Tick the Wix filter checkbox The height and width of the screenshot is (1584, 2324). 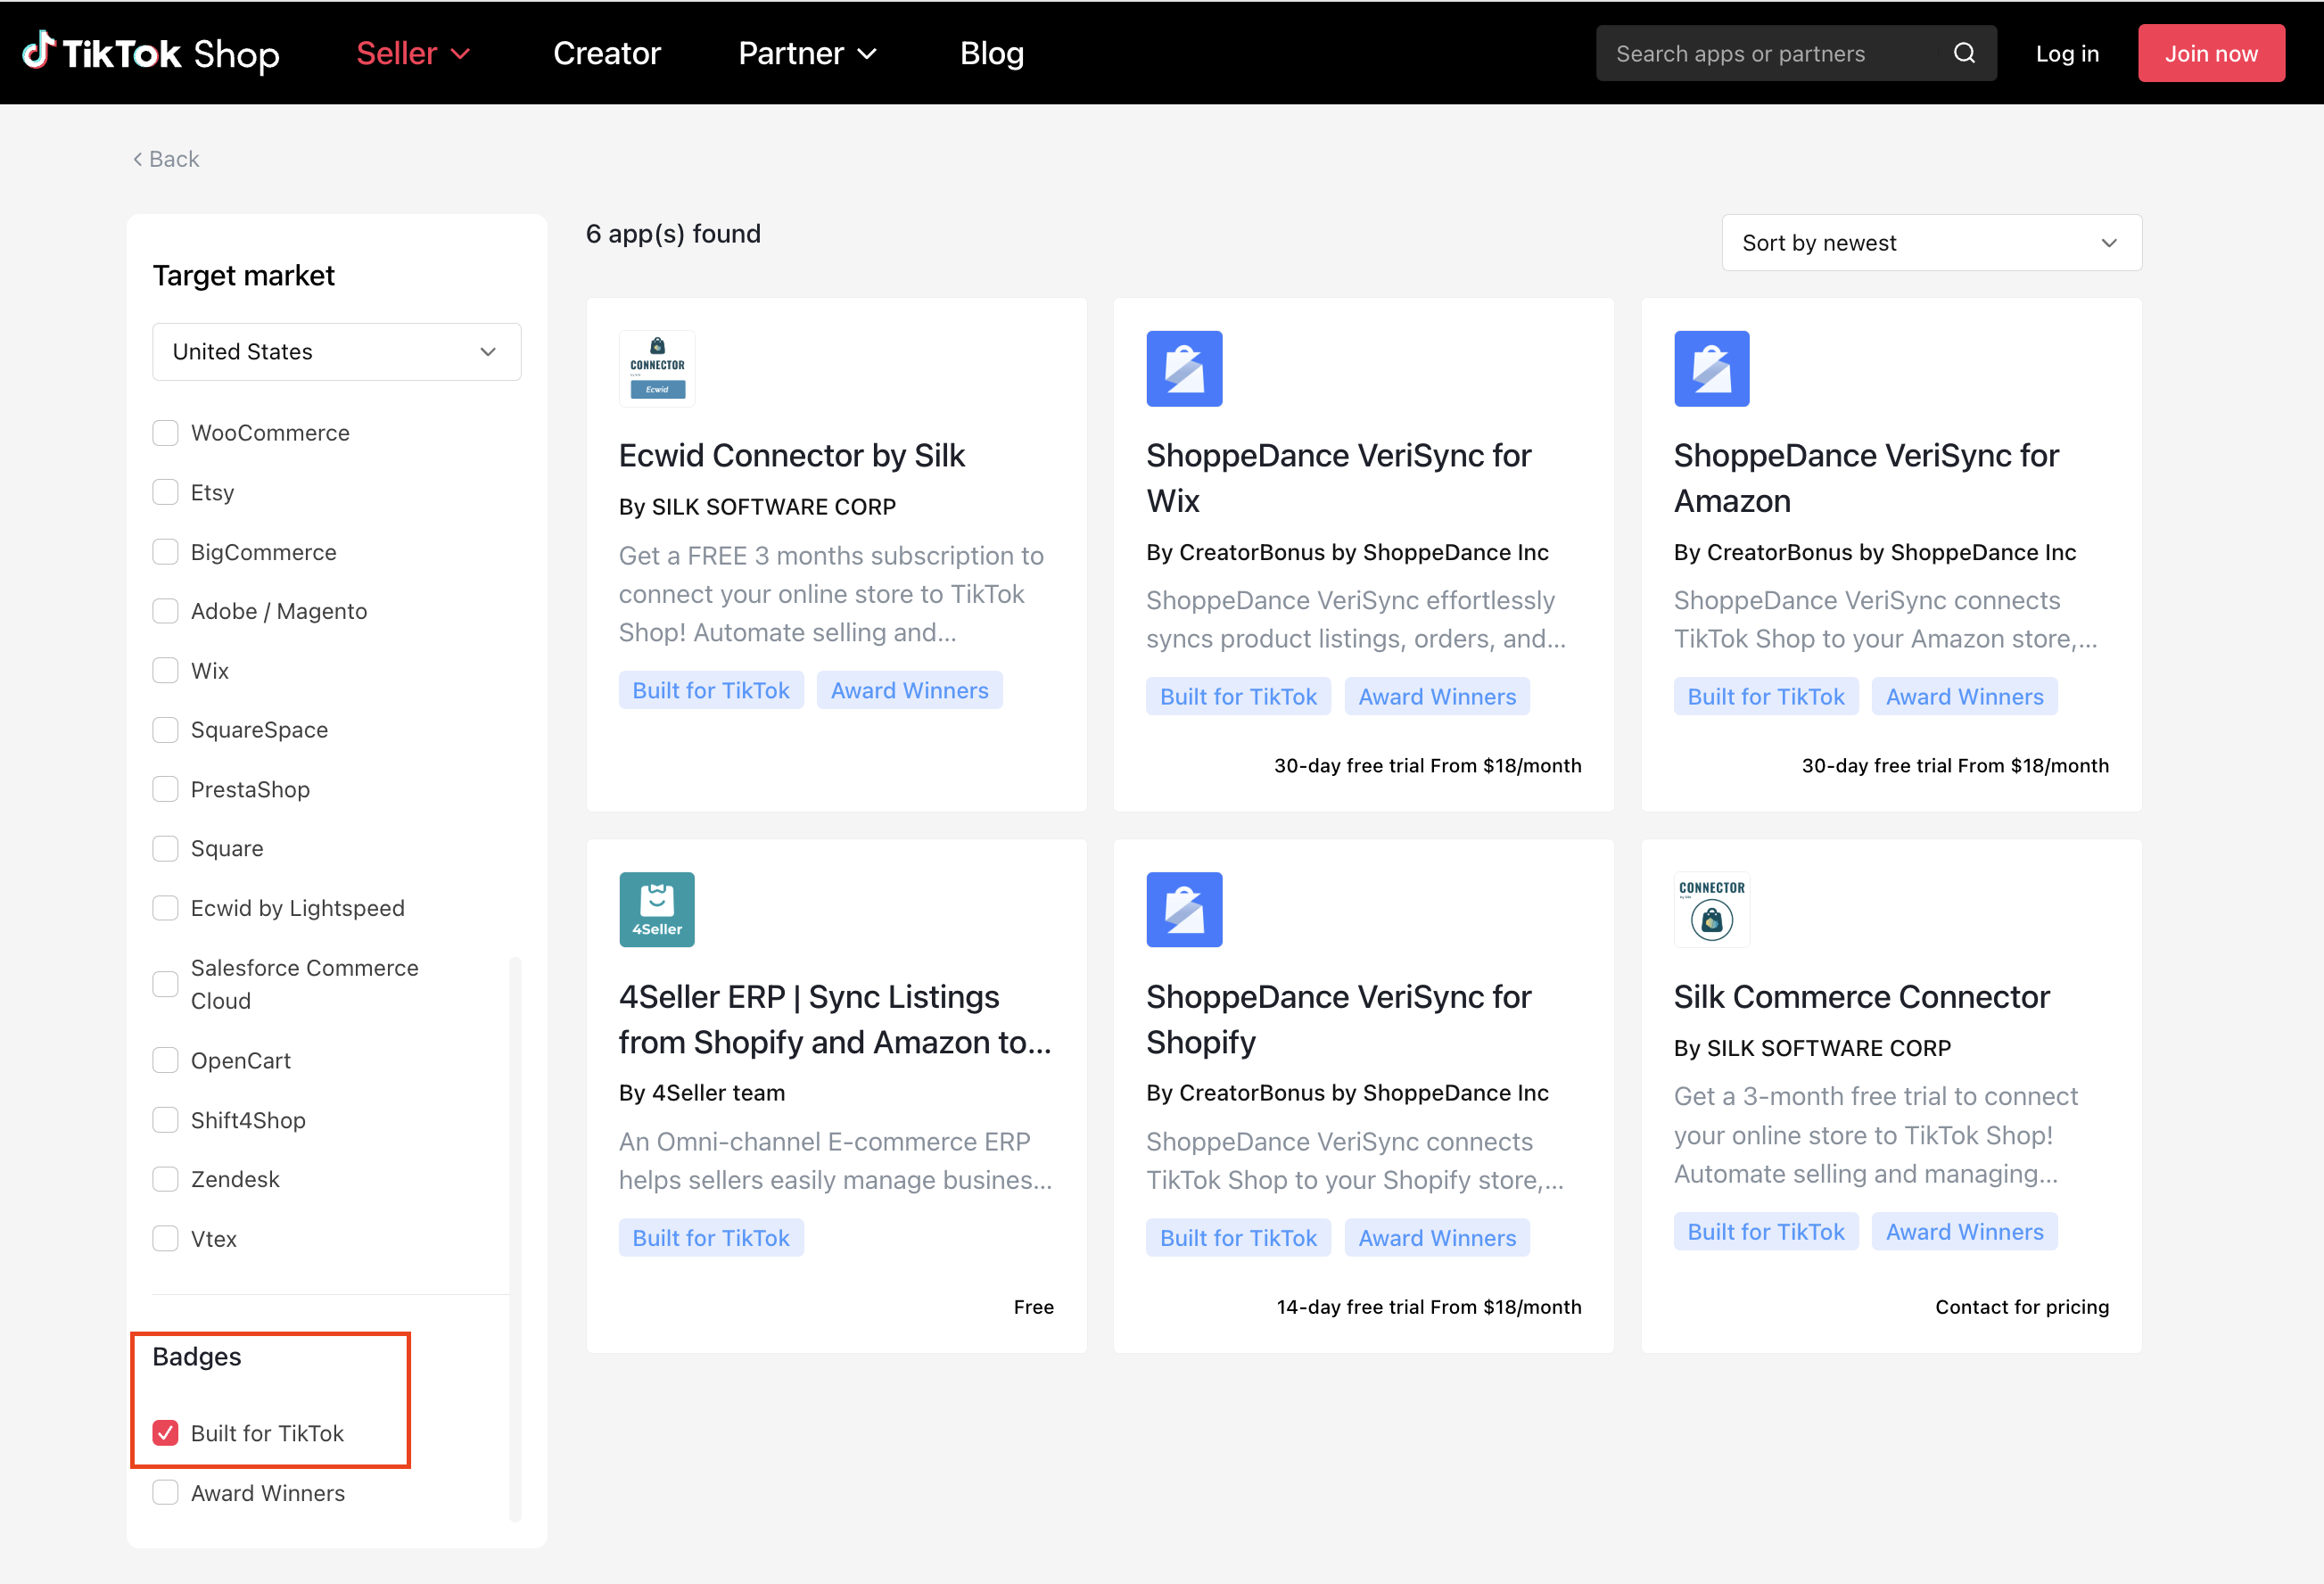tap(165, 671)
